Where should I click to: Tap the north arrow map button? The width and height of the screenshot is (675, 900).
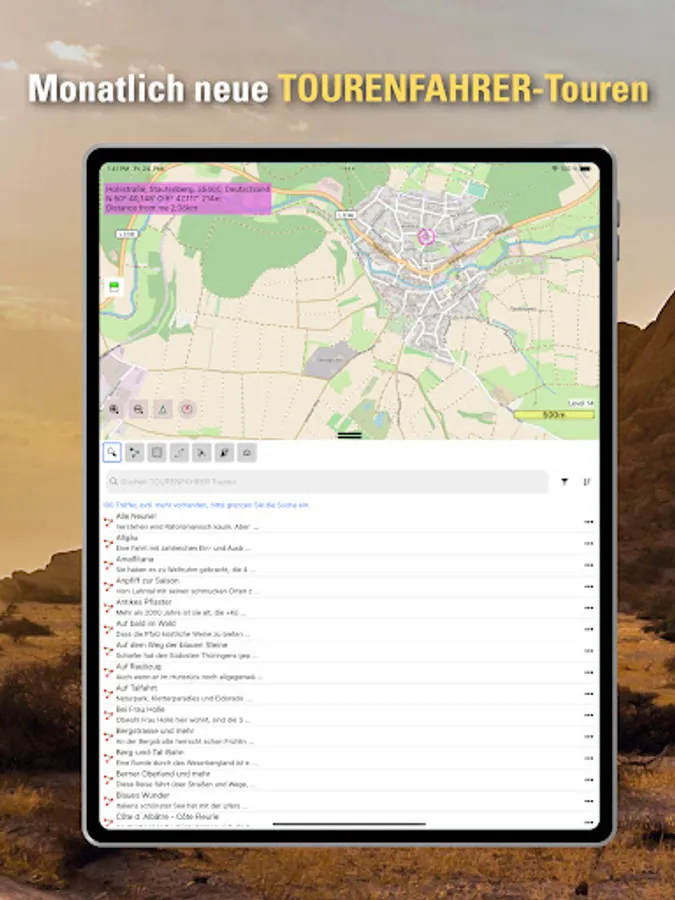(163, 409)
